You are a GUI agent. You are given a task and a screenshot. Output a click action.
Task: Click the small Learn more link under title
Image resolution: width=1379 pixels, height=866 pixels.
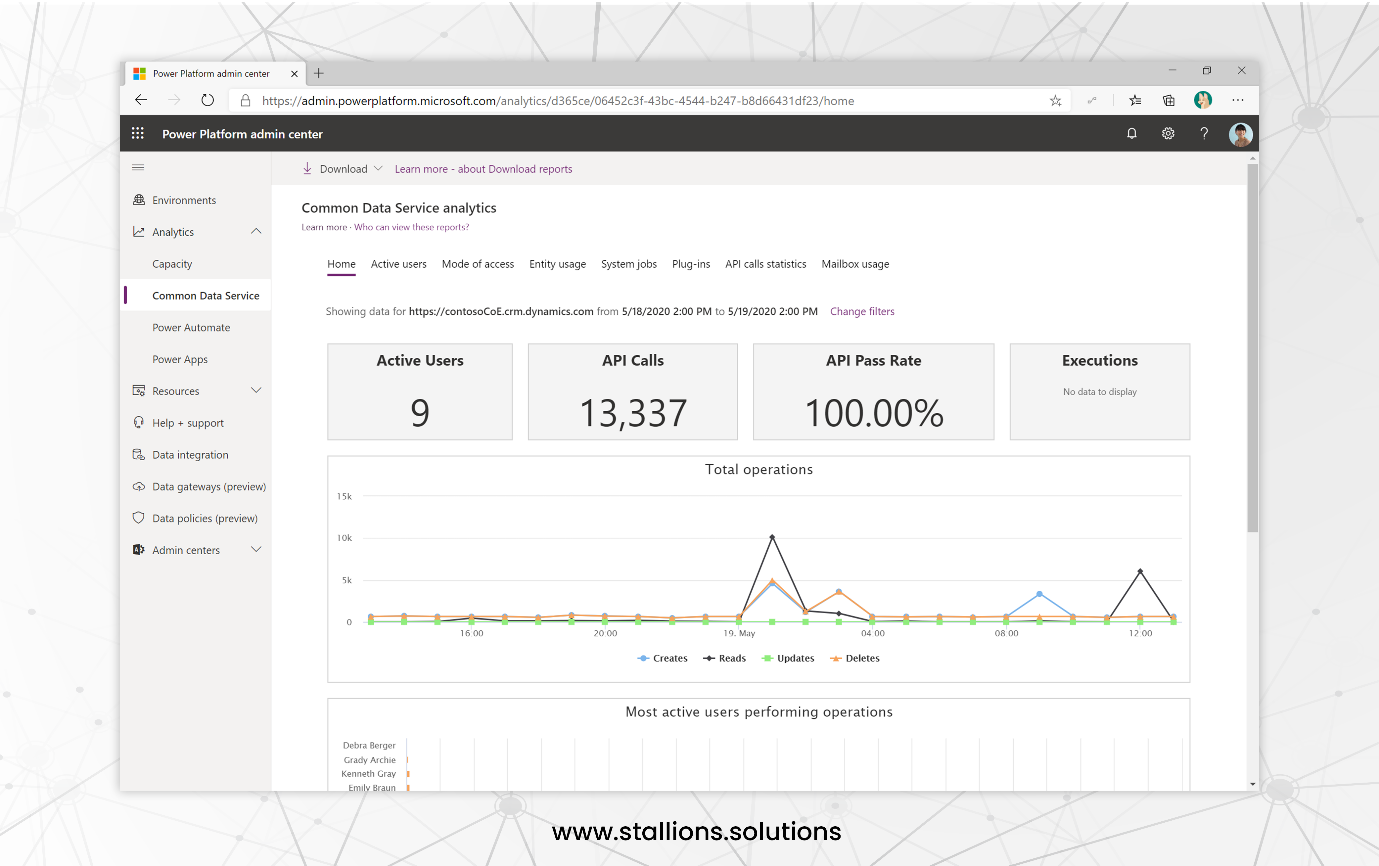(324, 227)
